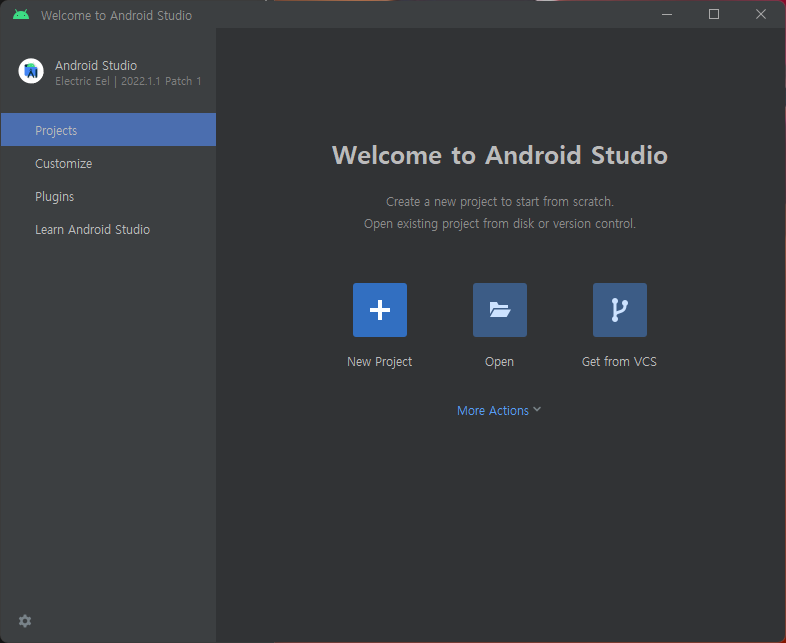This screenshot has width=786, height=643.
Task: Open settings gear in the sidebar's bottom corner
Action: (x=25, y=621)
